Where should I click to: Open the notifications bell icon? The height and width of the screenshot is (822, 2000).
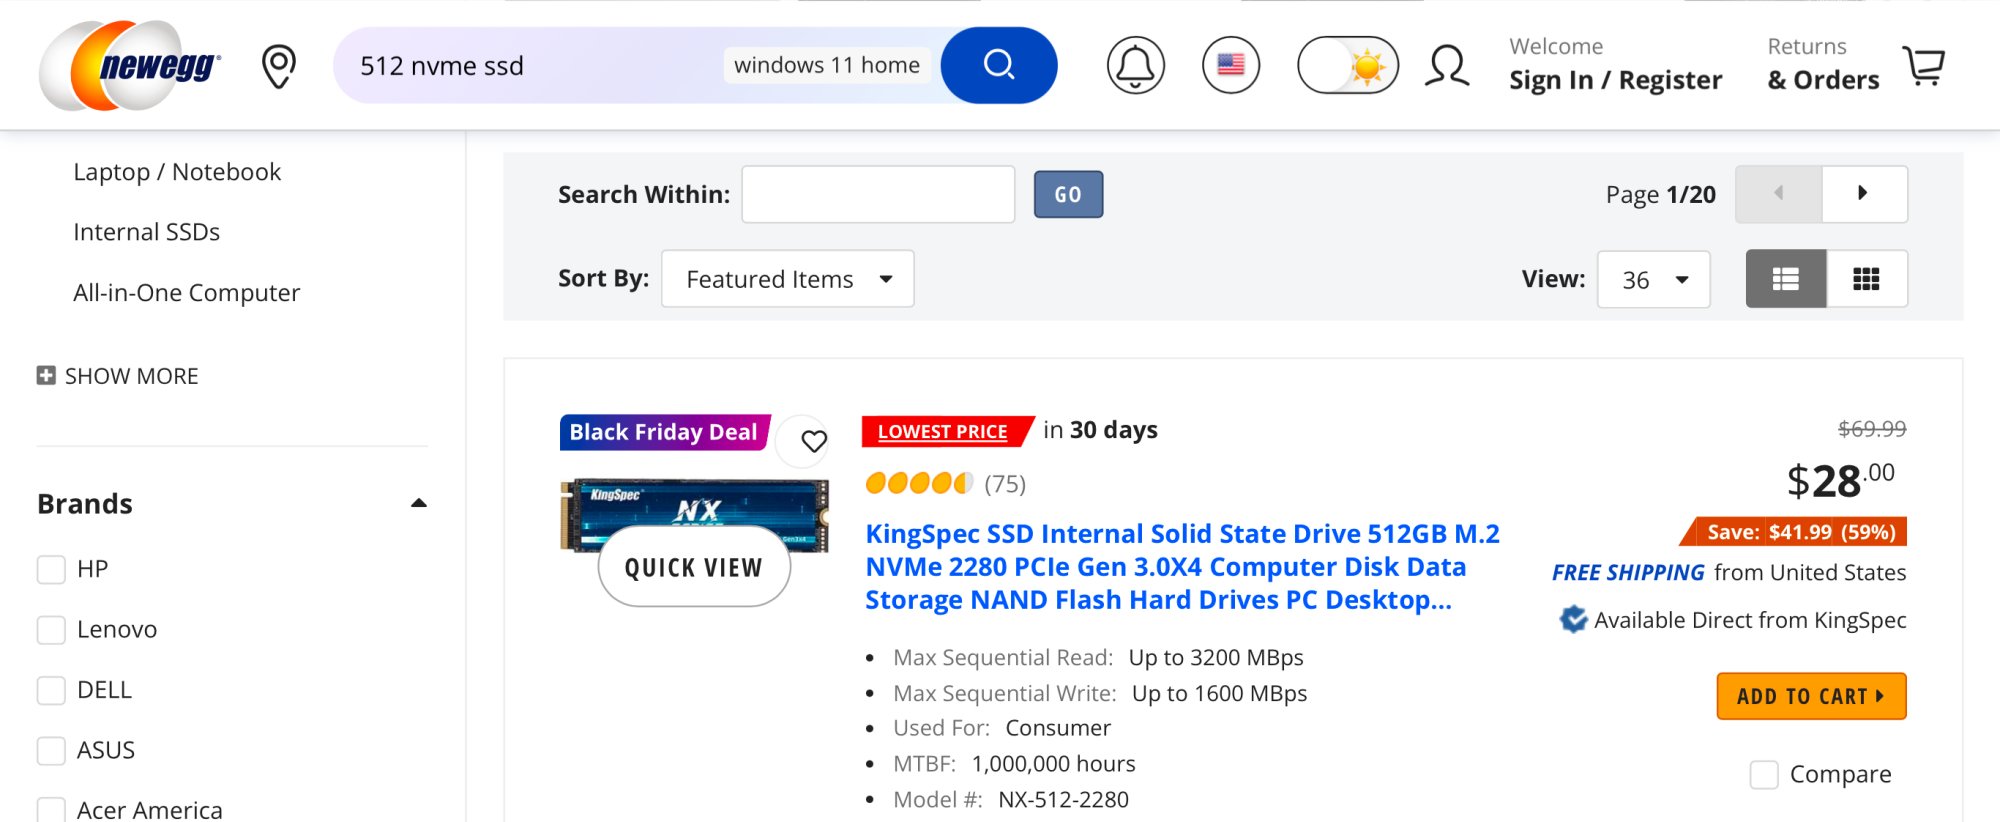[1135, 66]
